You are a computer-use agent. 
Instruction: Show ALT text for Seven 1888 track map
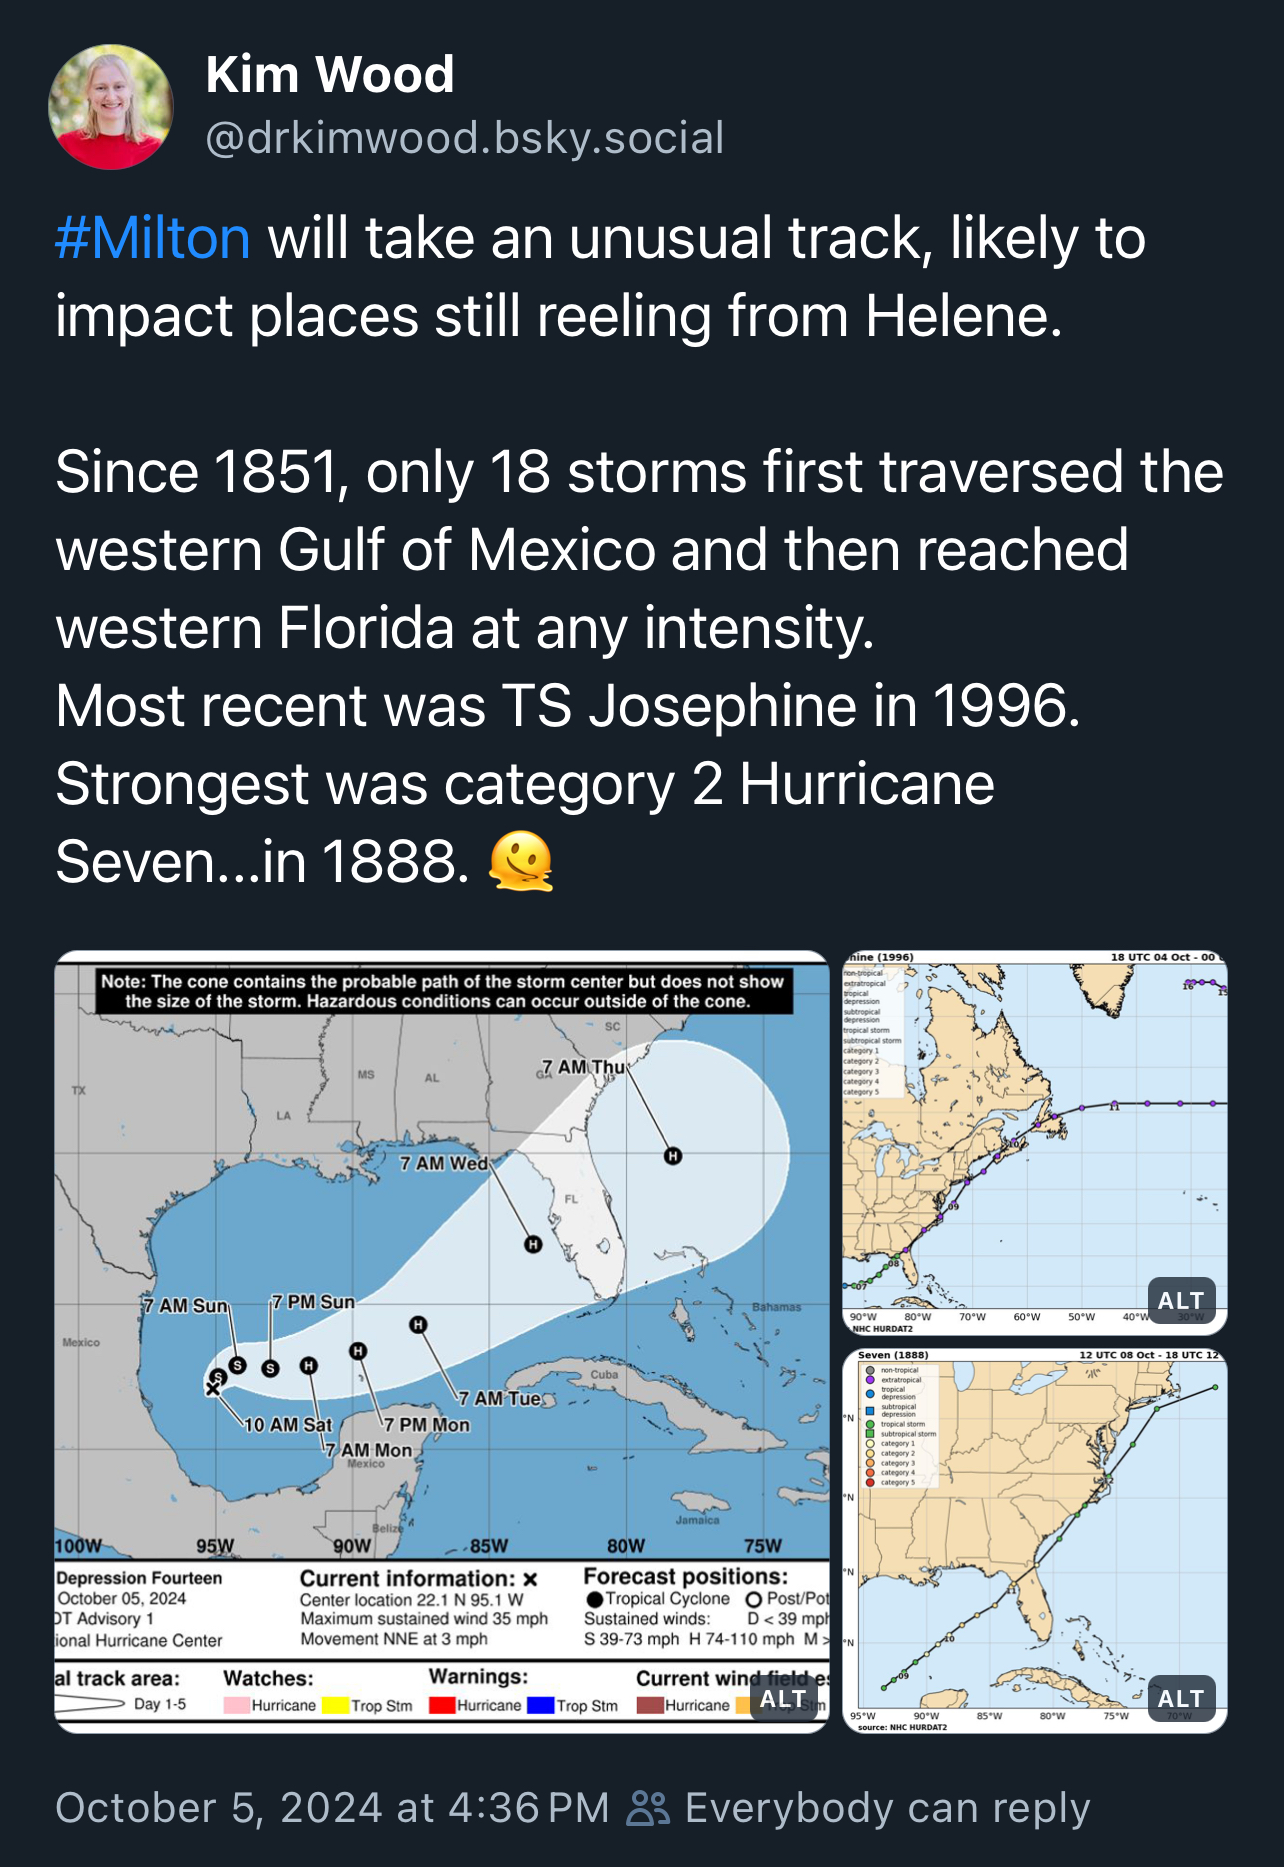tap(1181, 1699)
